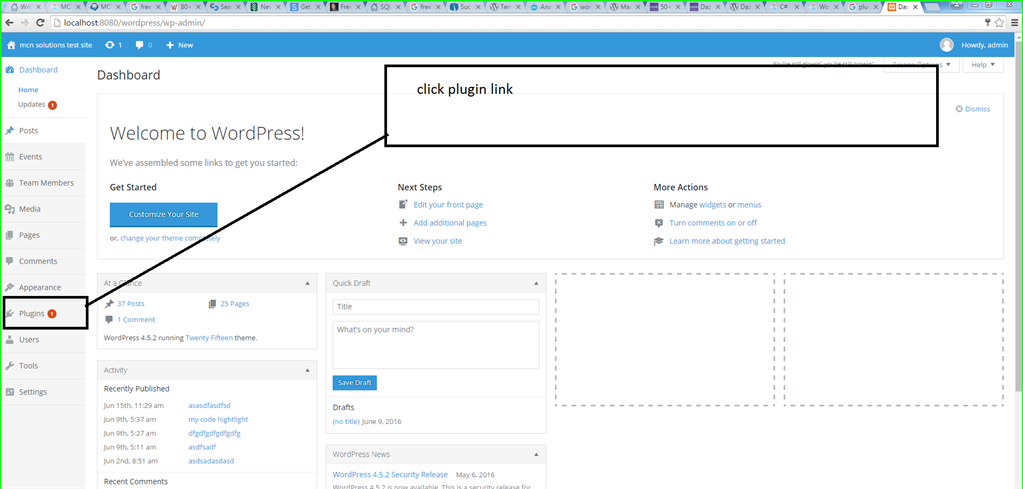Viewport: 1023px width, 489px height.
Task: Click the Pages sidebar icon
Action: [10, 235]
